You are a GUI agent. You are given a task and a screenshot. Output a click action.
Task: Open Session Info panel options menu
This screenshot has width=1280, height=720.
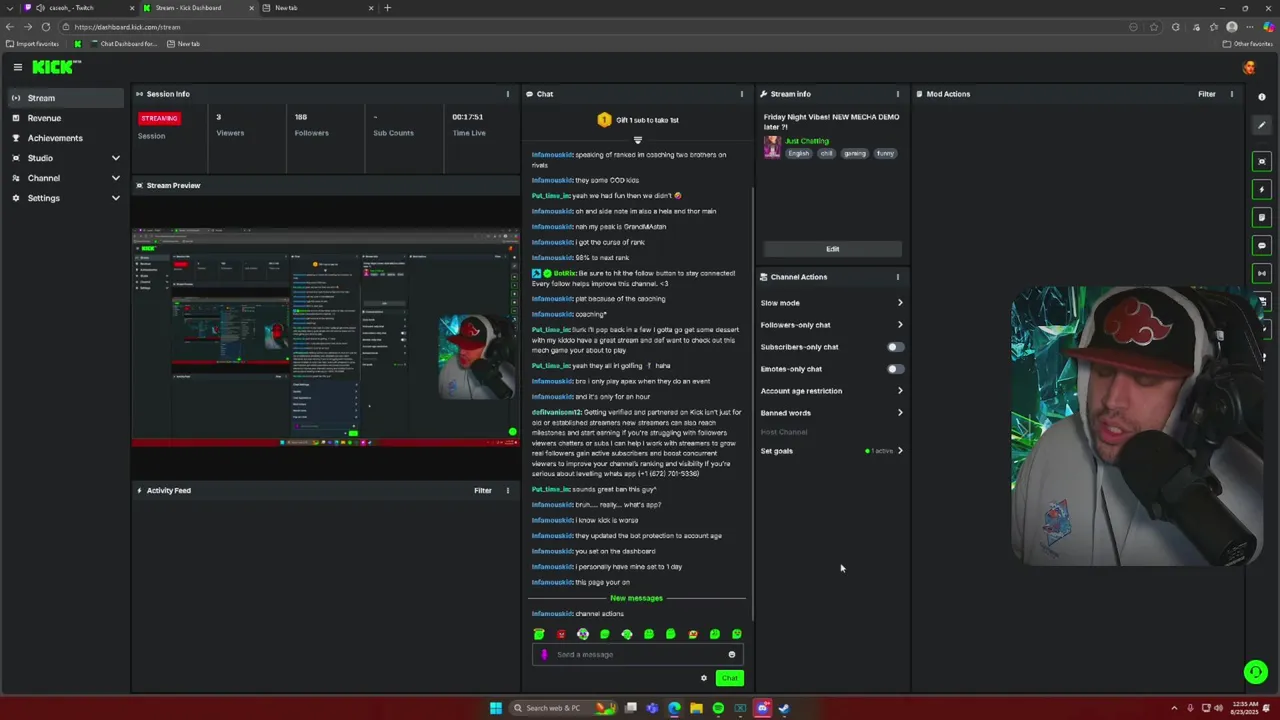click(507, 94)
